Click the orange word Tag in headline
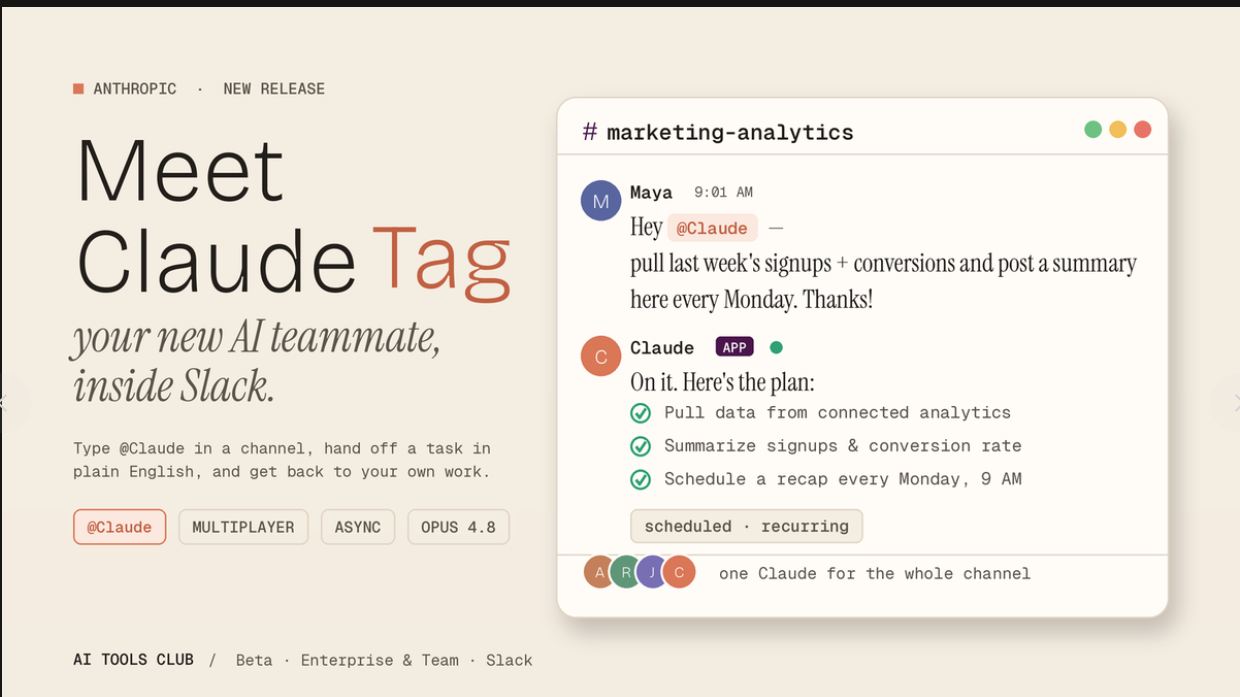 coord(441,263)
